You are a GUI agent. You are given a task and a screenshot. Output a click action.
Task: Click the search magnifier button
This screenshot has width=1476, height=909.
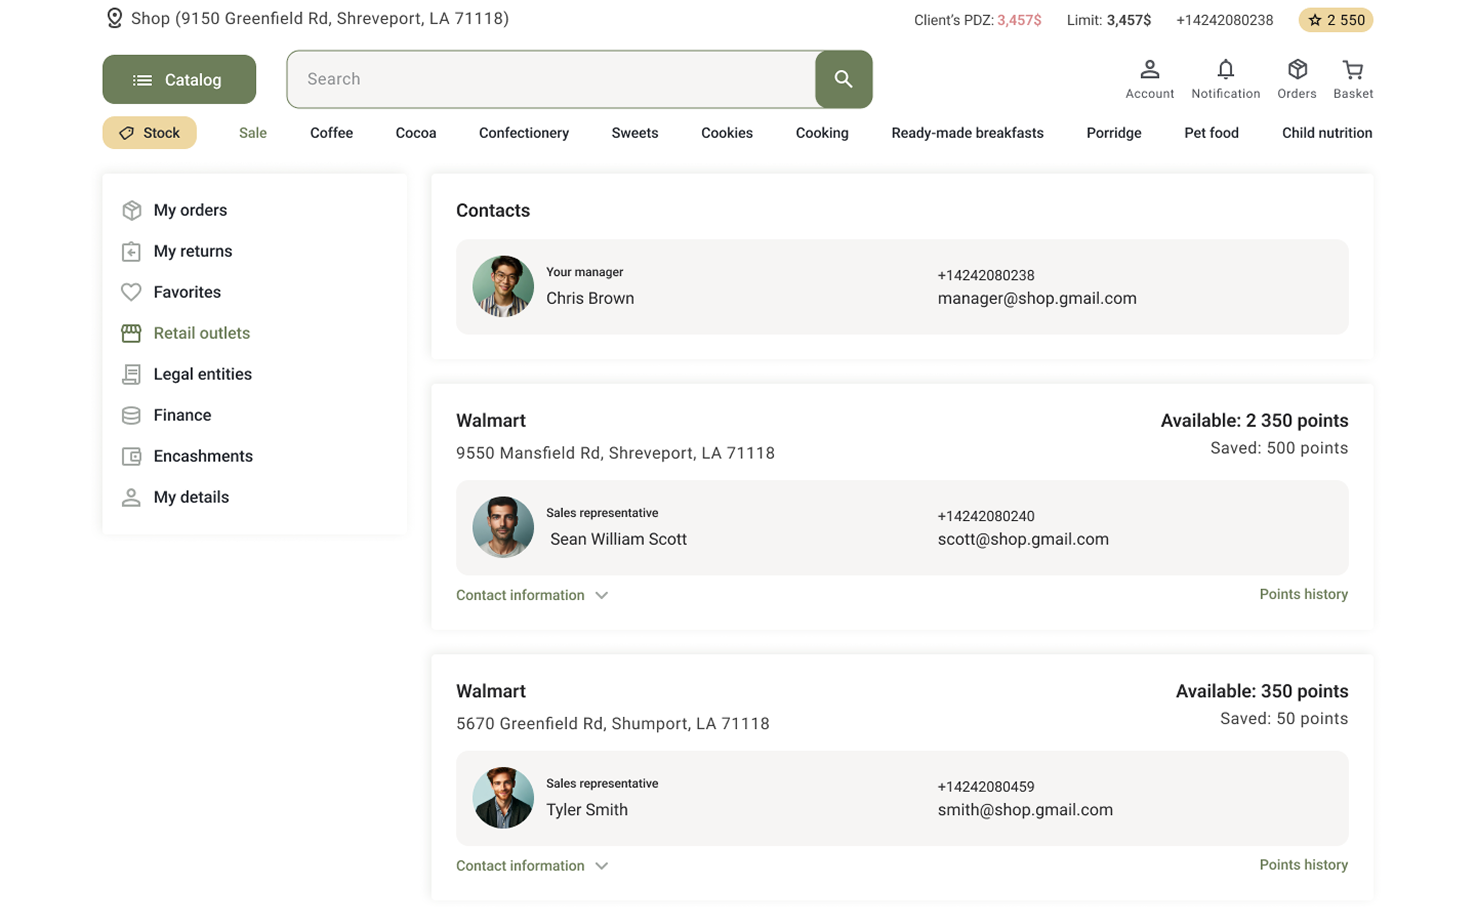click(843, 79)
